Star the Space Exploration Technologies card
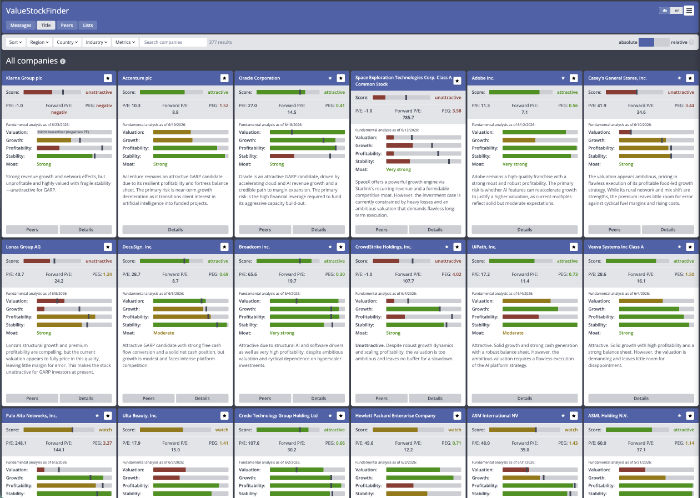 coord(457,81)
